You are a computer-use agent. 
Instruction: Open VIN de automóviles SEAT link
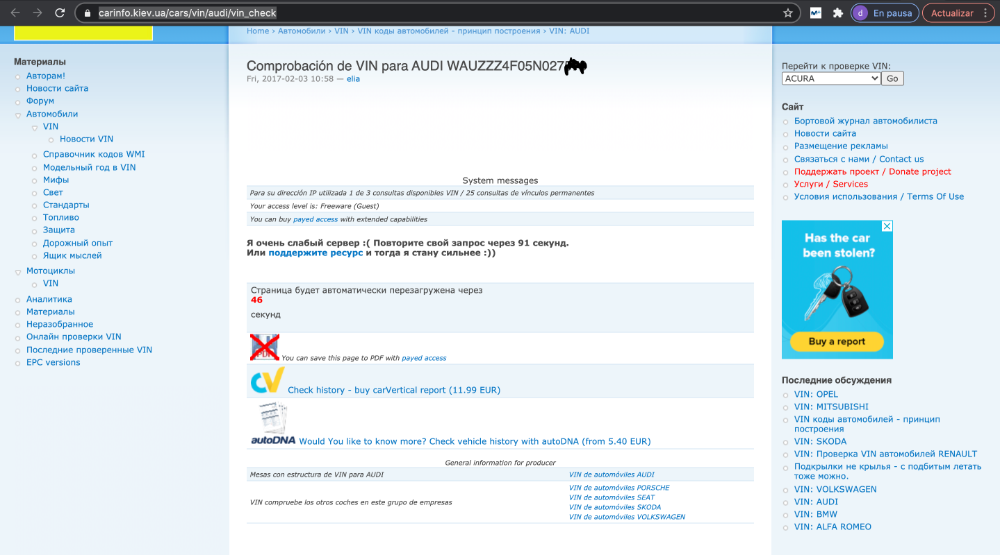point(611,498)
